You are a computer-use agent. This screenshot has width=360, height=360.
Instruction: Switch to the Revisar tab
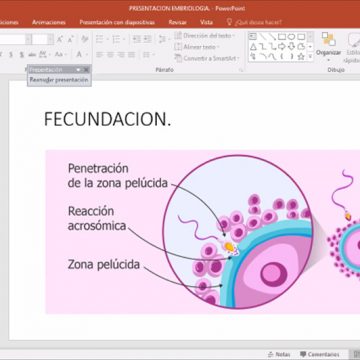(x=177, y=22)
